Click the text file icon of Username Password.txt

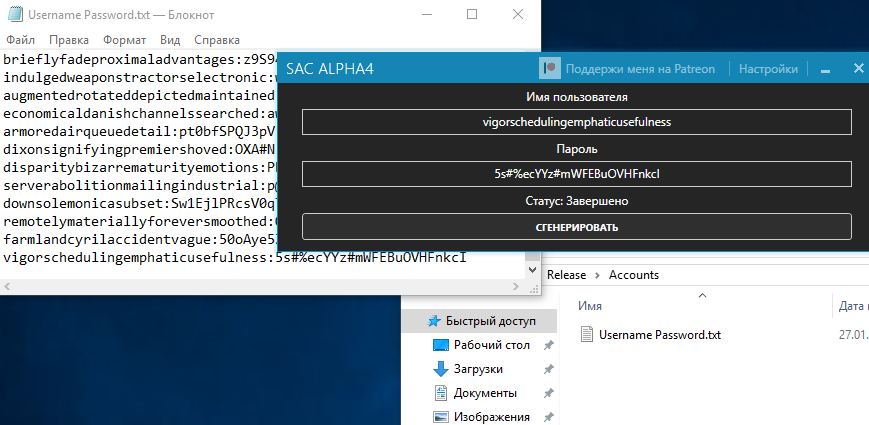(x=587, y=335)
